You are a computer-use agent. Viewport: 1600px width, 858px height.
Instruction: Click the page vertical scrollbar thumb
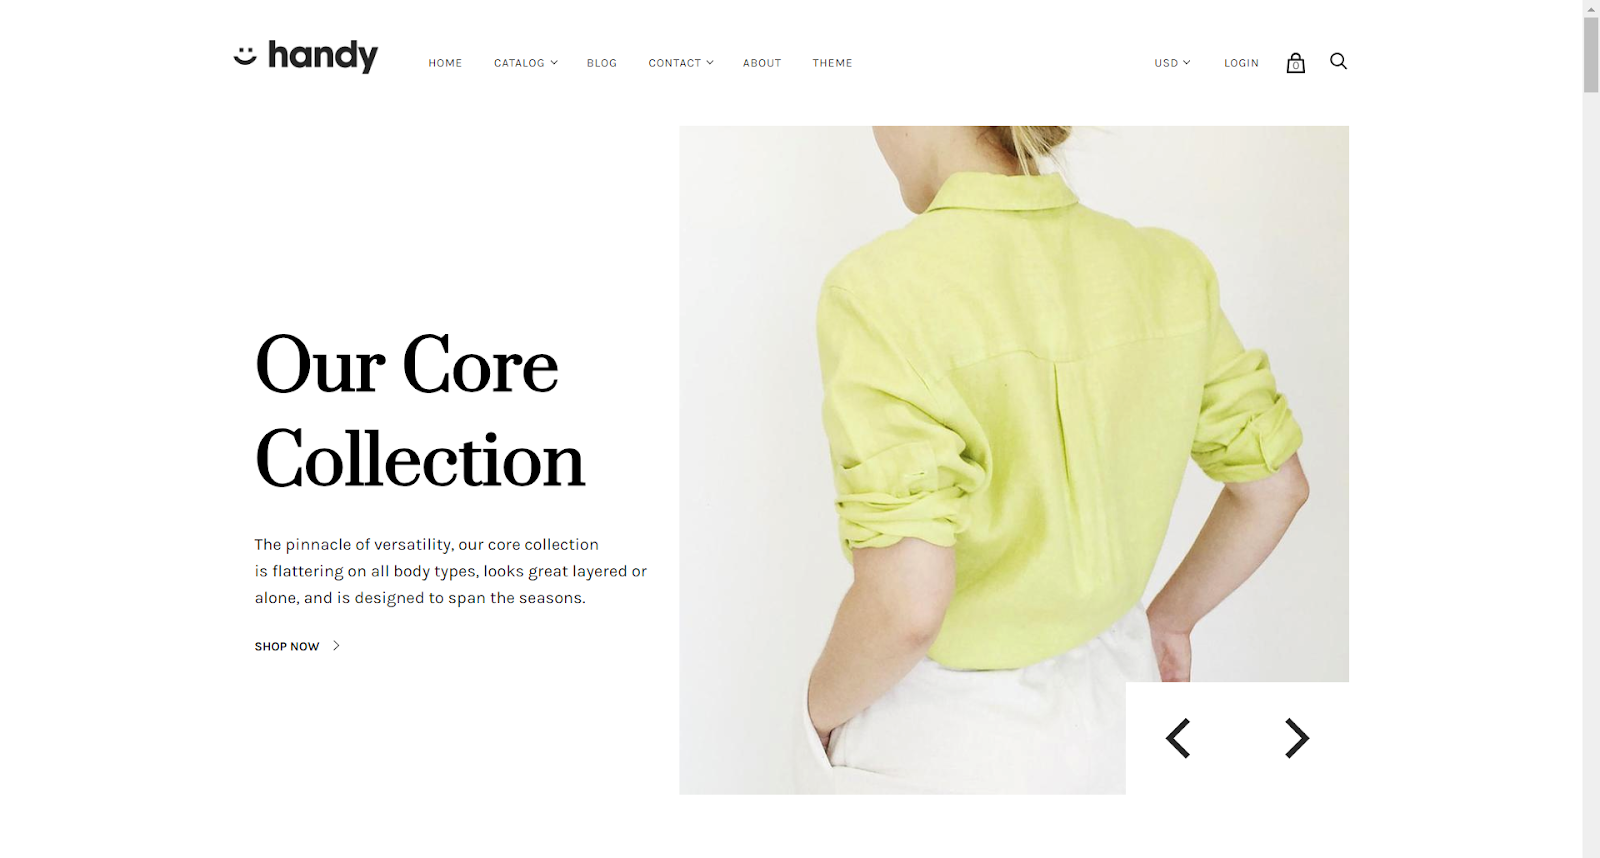coord(1591,54)
